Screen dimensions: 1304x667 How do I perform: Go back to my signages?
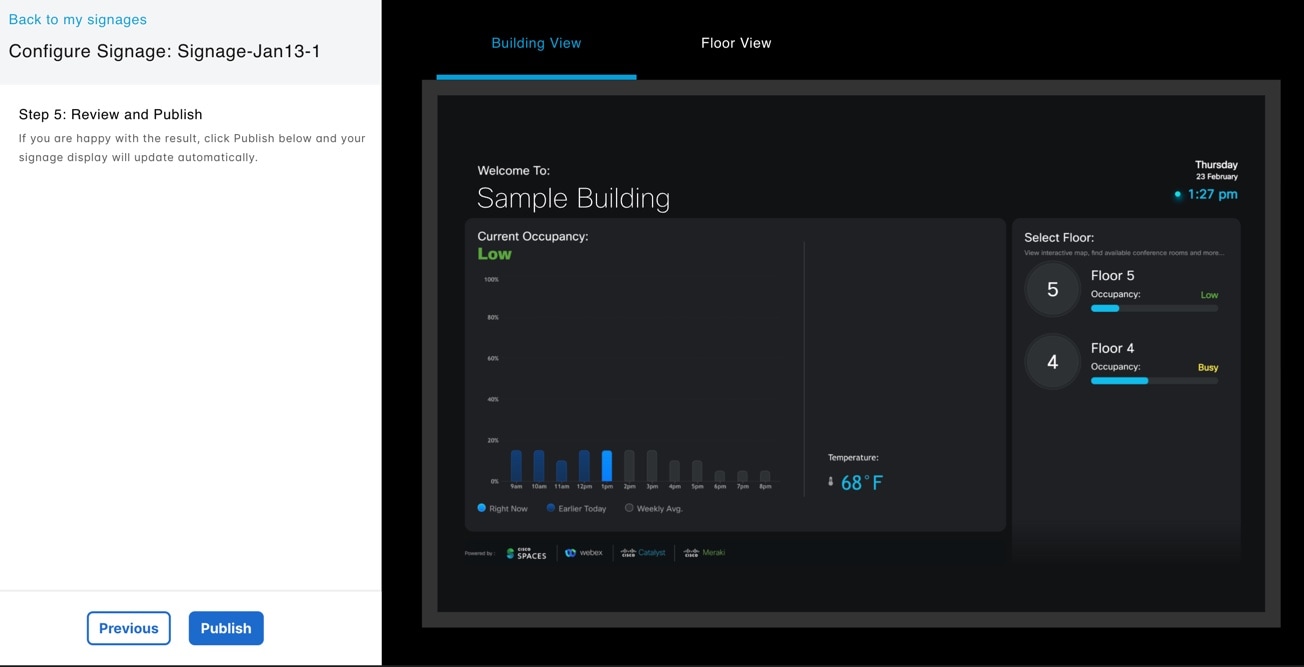click(x=78, y=19)
